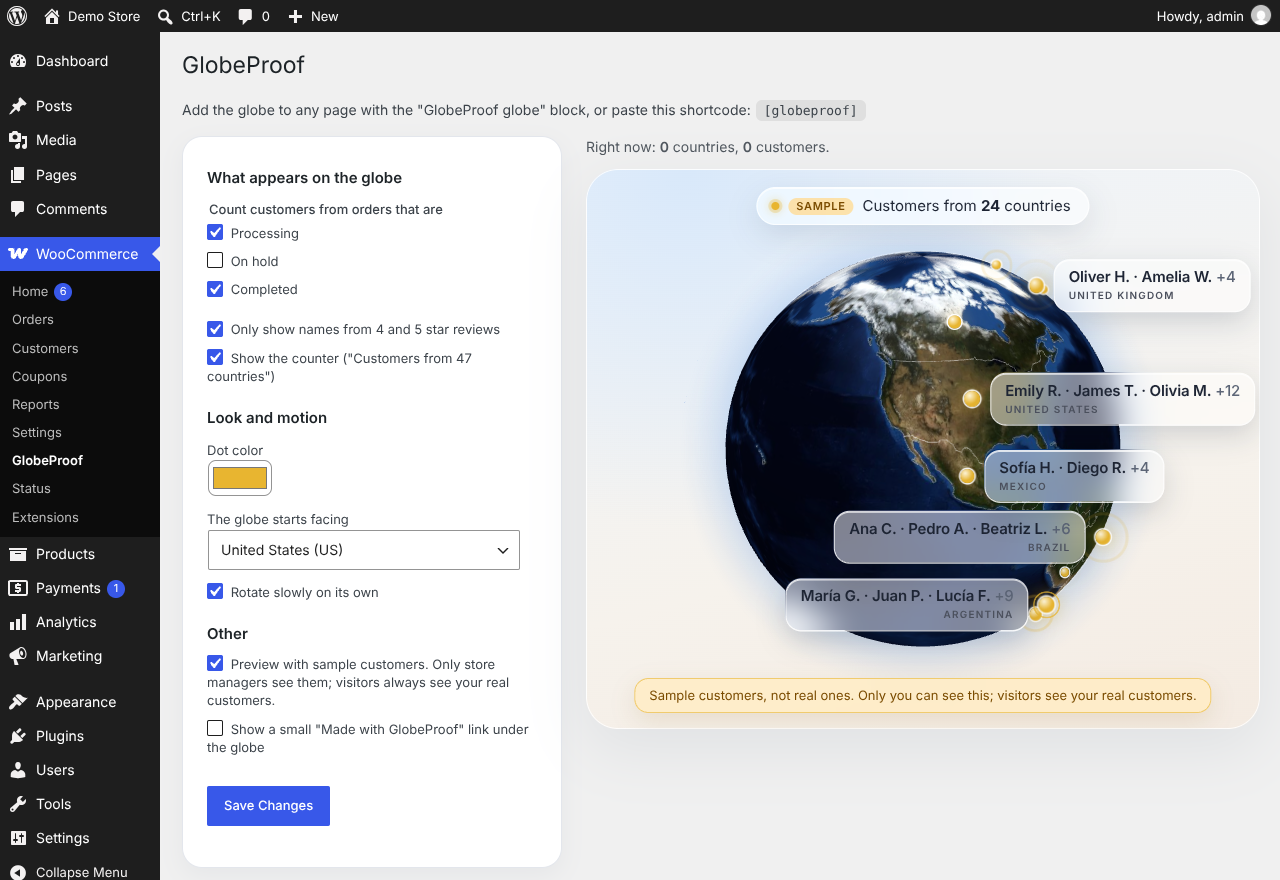
Task: Open WooCommerce Customers submenu item
Action: 45,348
